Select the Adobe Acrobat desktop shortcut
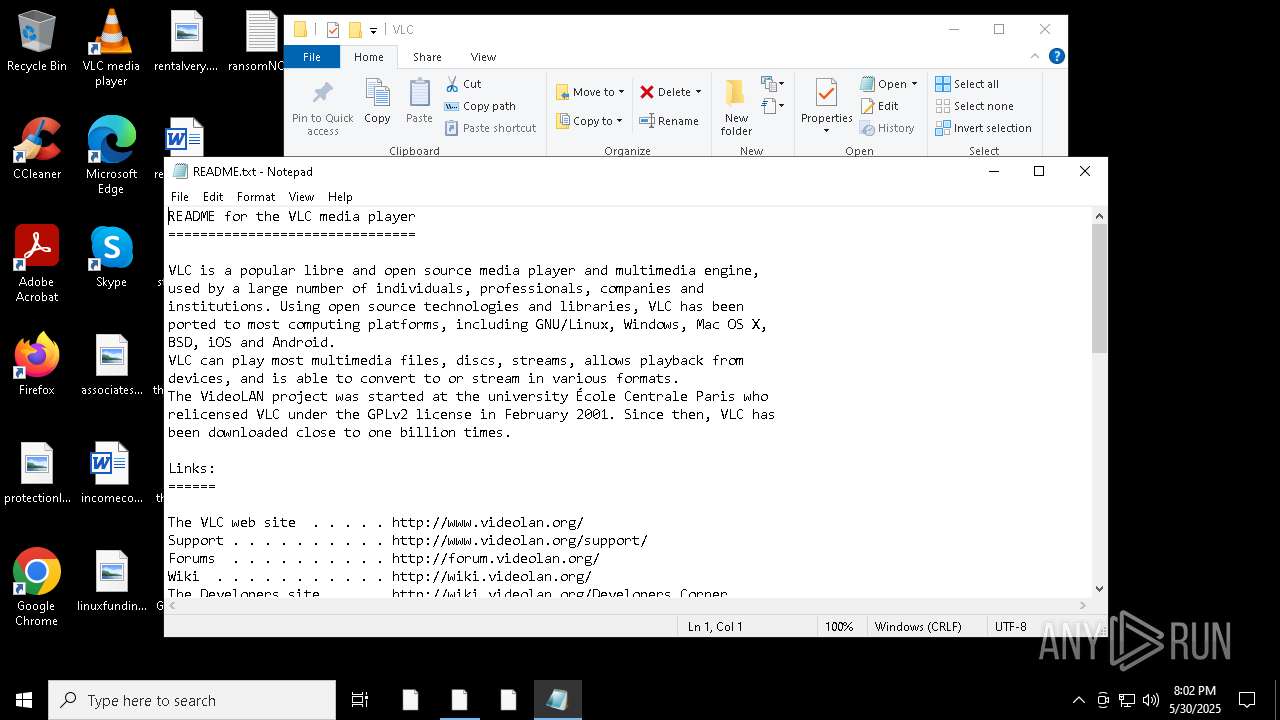This screenshot has height=720, width=1280. pos(37,264)
